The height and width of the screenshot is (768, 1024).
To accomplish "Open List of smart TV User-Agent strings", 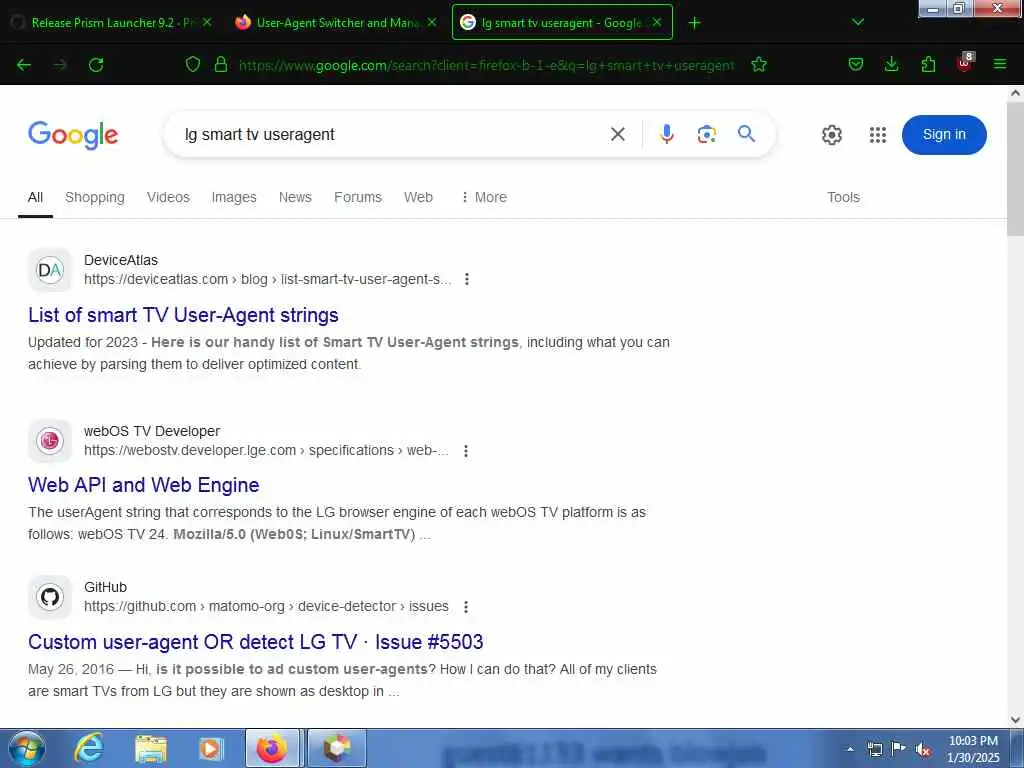I will point(184,315).
